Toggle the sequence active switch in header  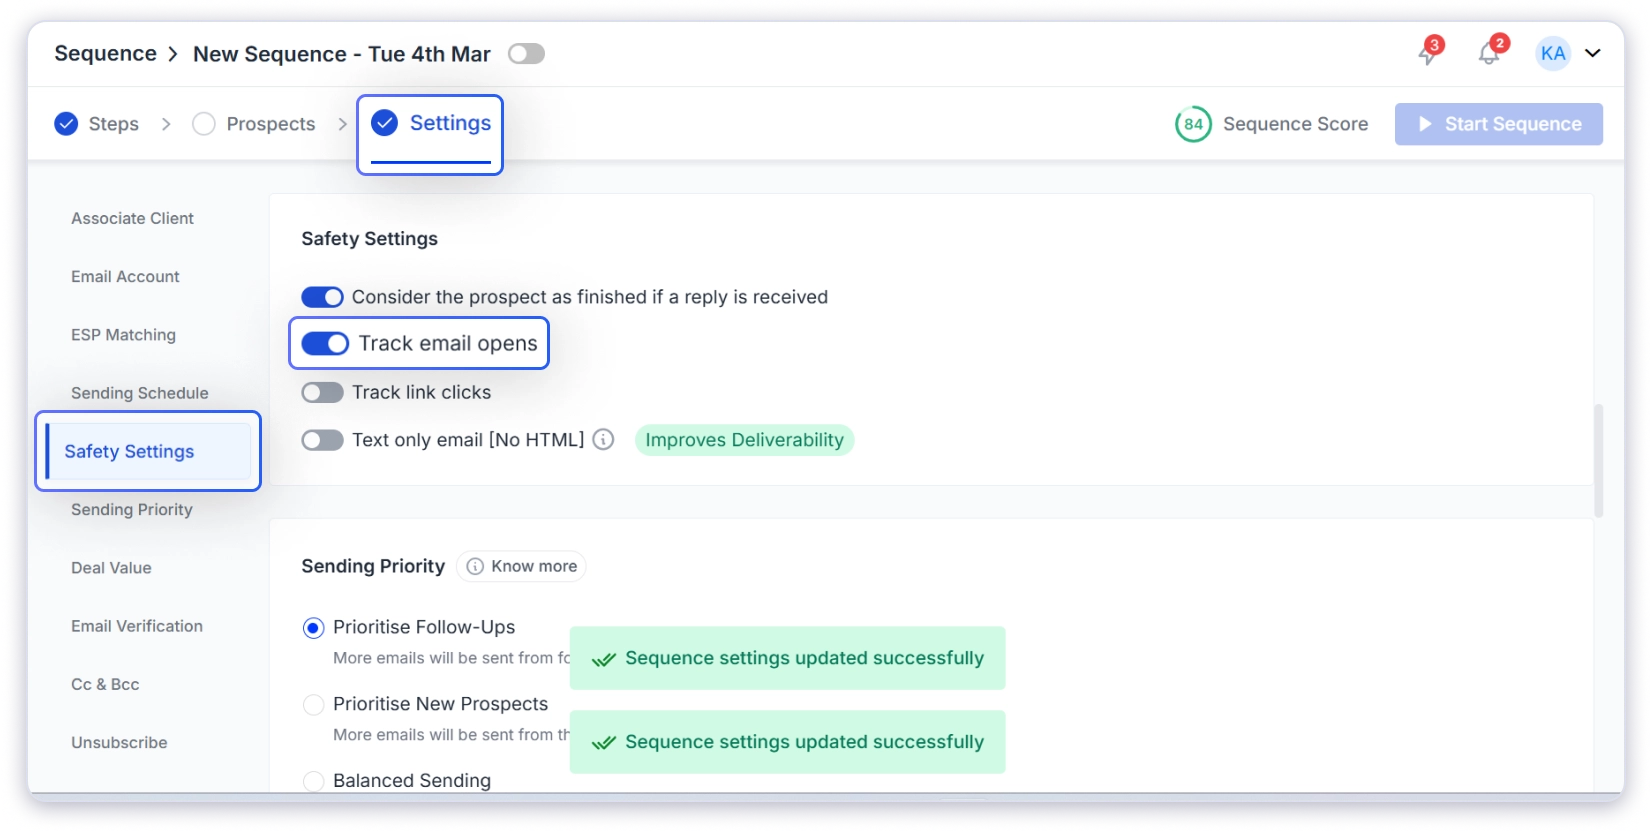coord(526,54)
